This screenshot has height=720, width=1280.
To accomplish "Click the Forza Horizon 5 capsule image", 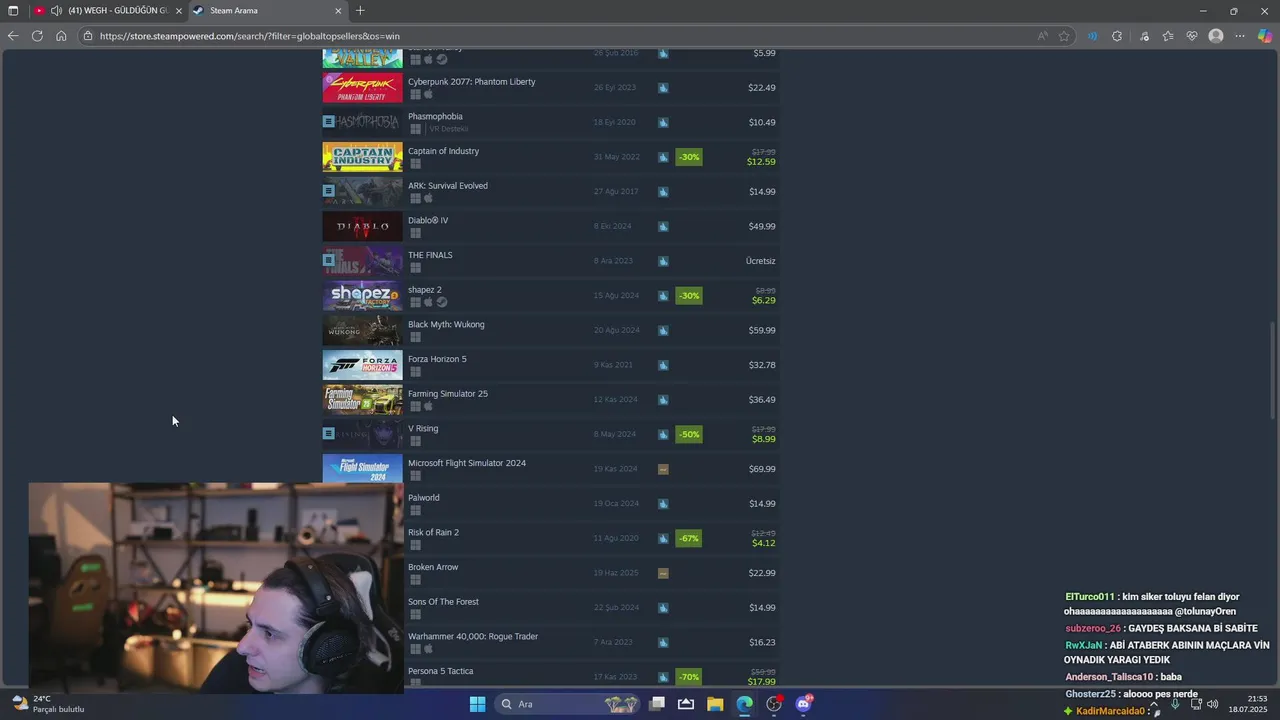I will pyautogui.click(x=362, y=365).
